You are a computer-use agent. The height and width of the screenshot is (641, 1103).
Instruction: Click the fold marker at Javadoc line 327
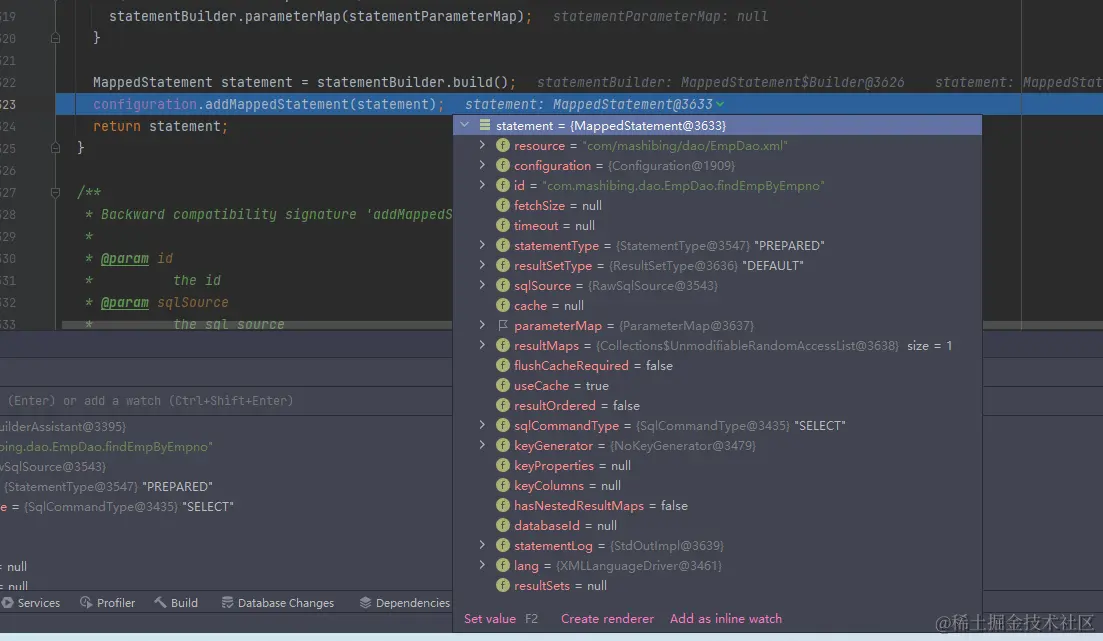[x=56, y=192]
